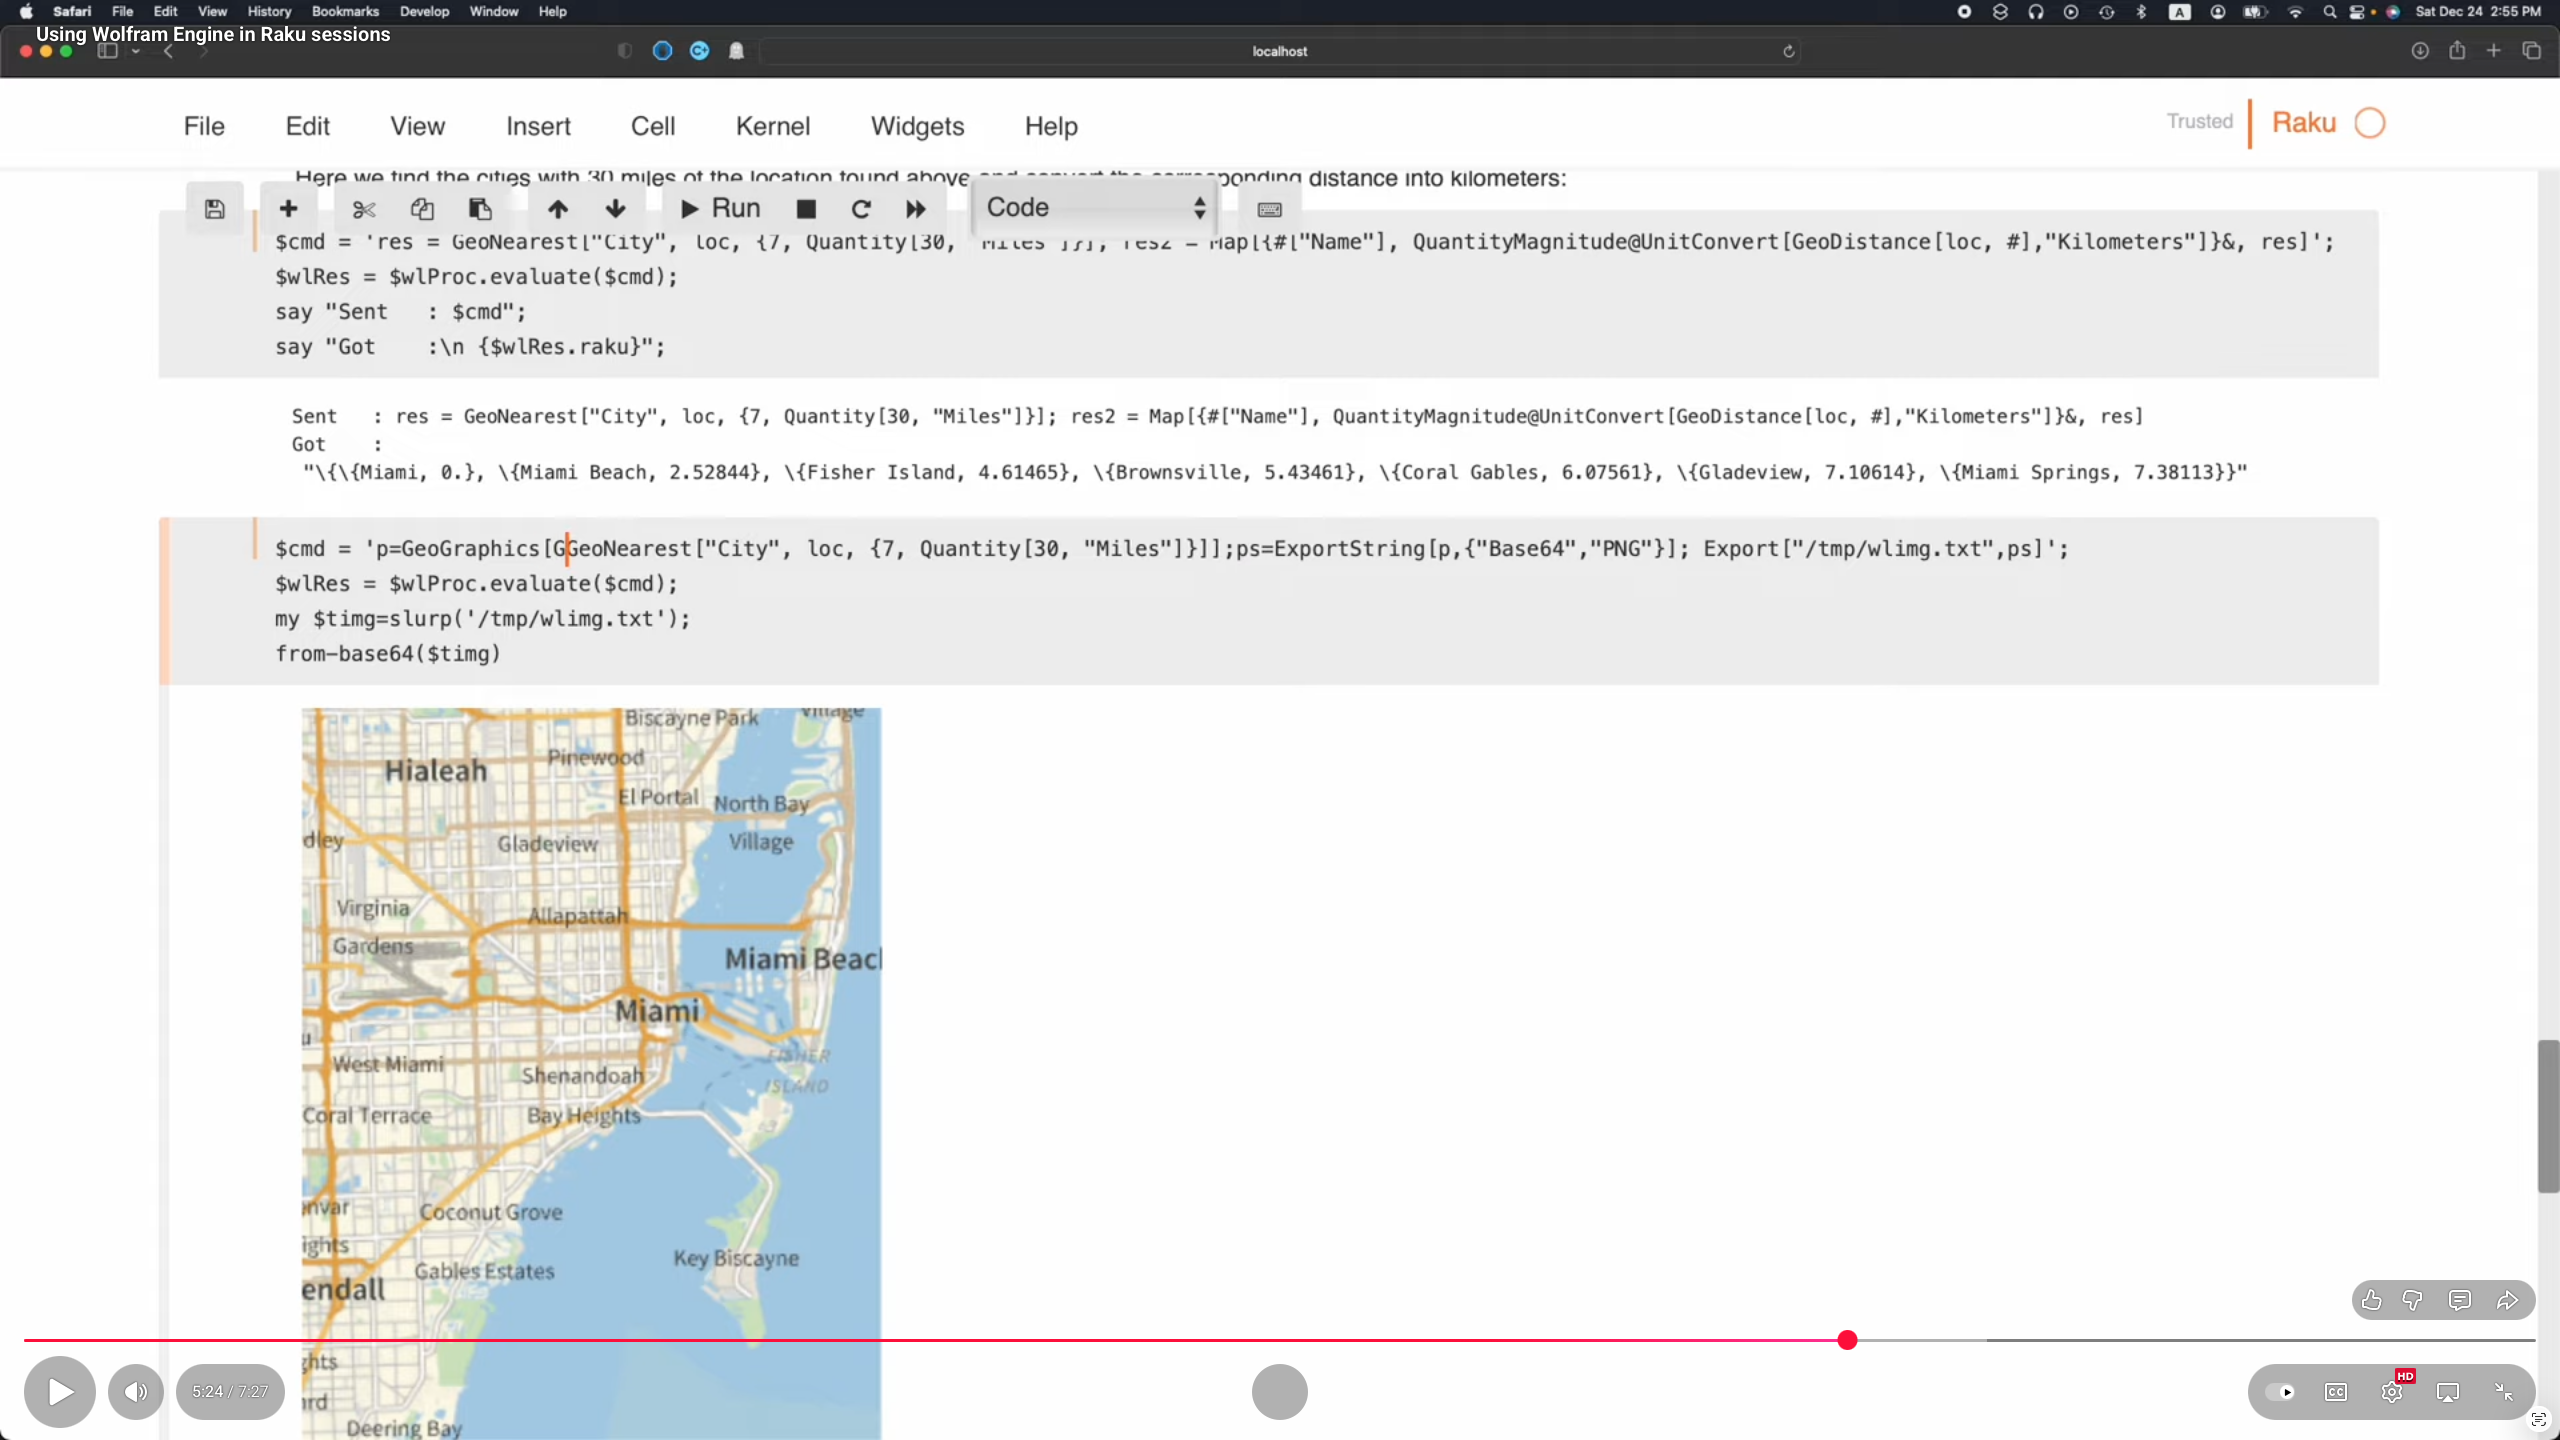Image resolution: width=2560 pixels, height=1440 pixels.
Task: Interrupt the kernel with the stop icon
Action: 806,209
